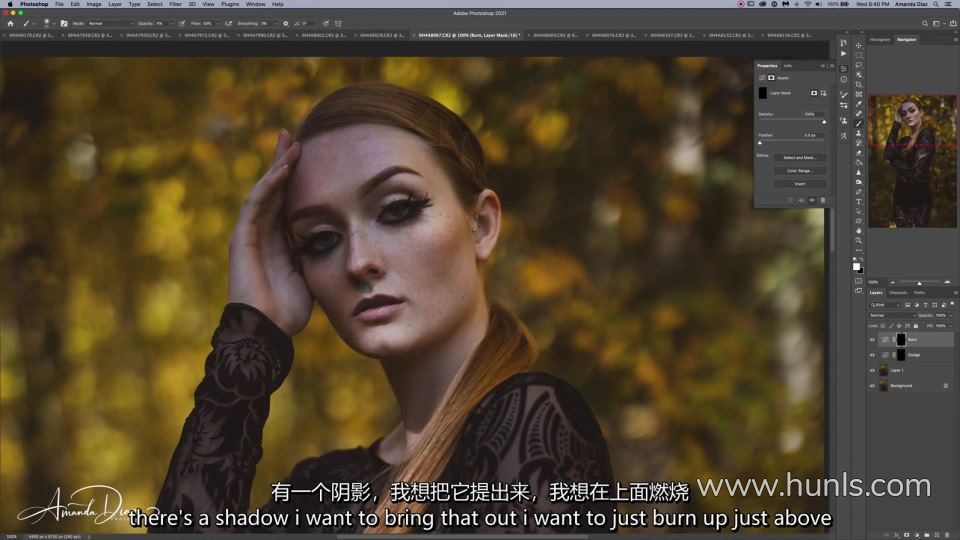Open the History panel icon
The width and height of the screenshot is (960, 540).
[844, 43]
